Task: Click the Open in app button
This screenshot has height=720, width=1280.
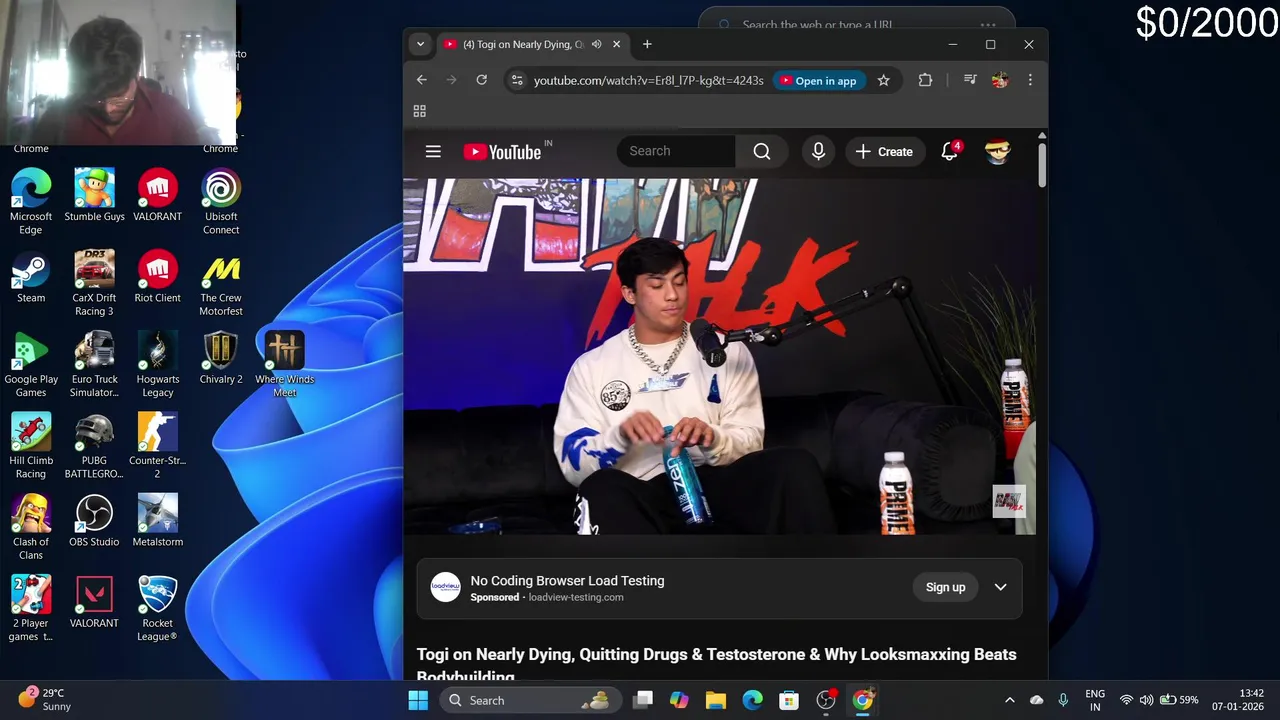Action: click(x=818, y=80)
